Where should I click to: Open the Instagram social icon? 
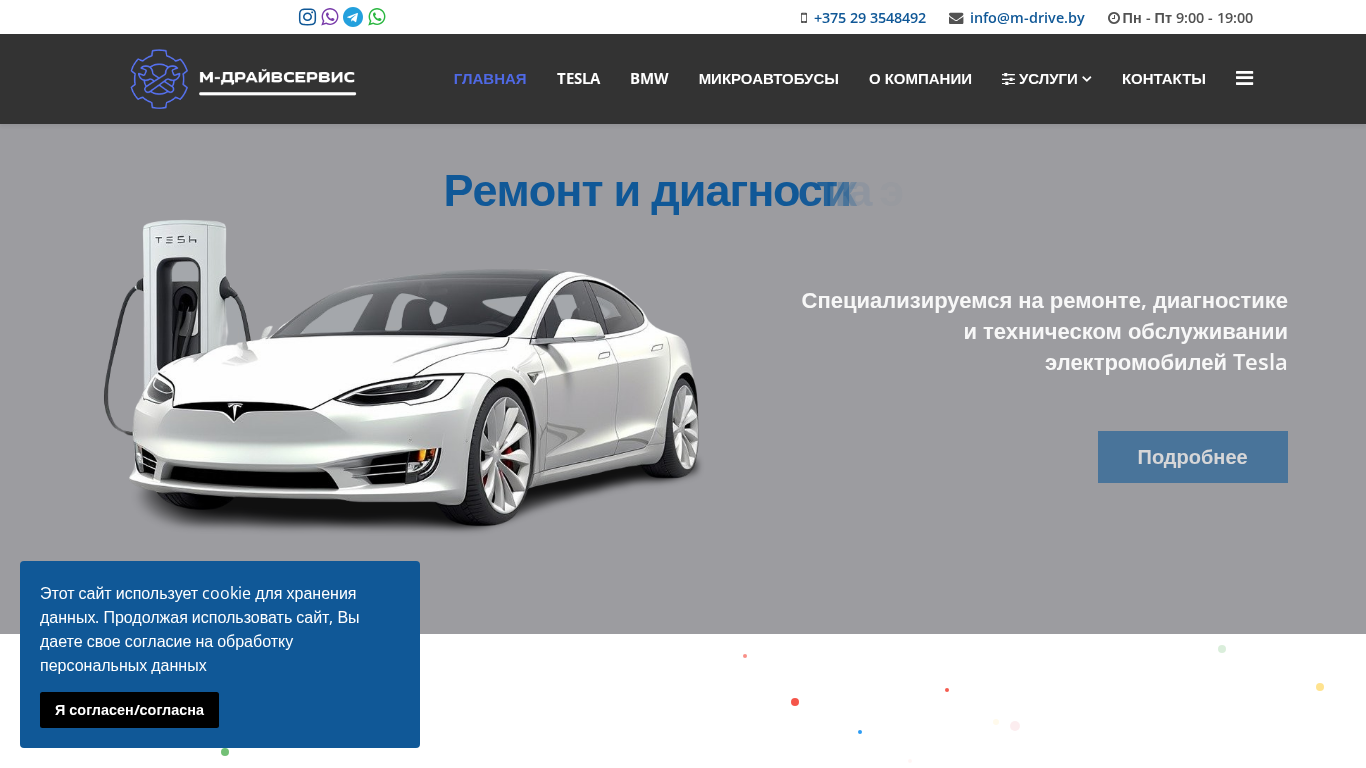pos(308,17)
